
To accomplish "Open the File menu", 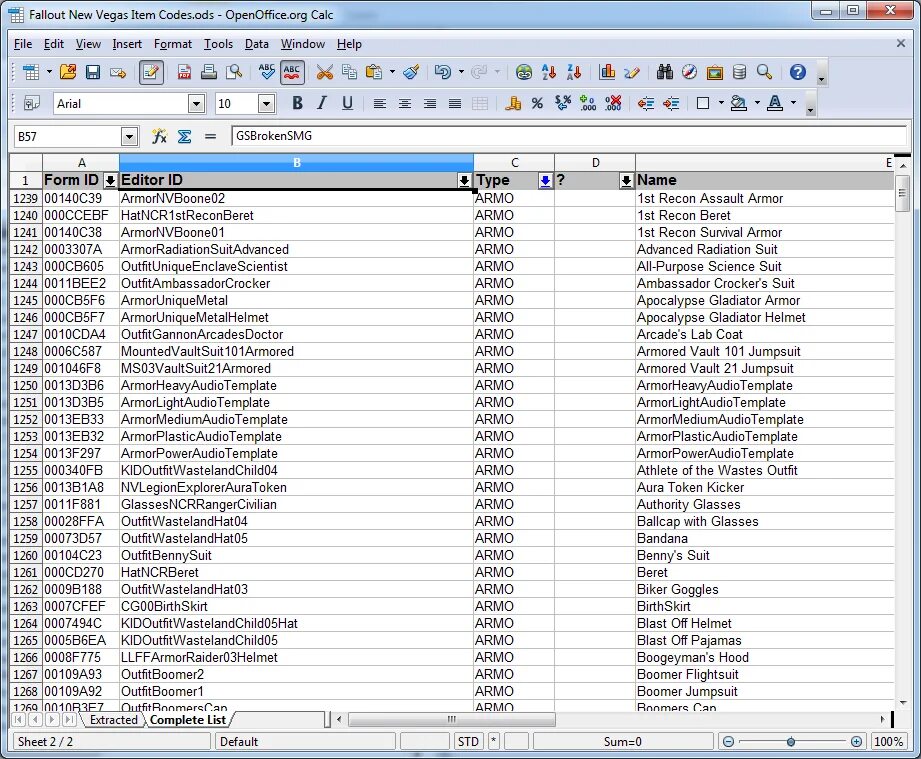I will pos(23,44).
